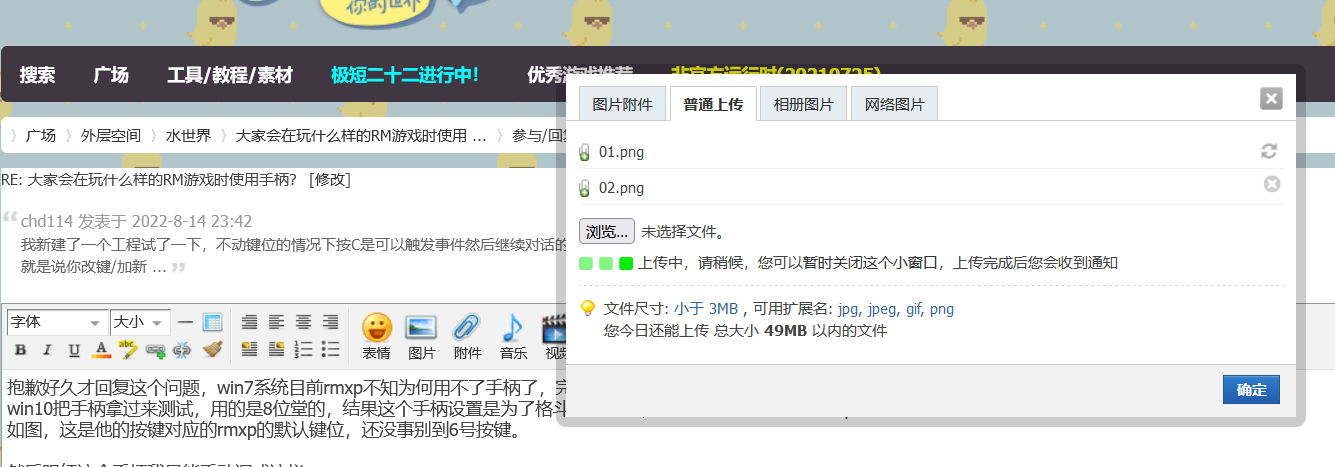Go to 广场 in the top navigation bar
This screenshot has height=467, width=1335.
tap(111, 75)
